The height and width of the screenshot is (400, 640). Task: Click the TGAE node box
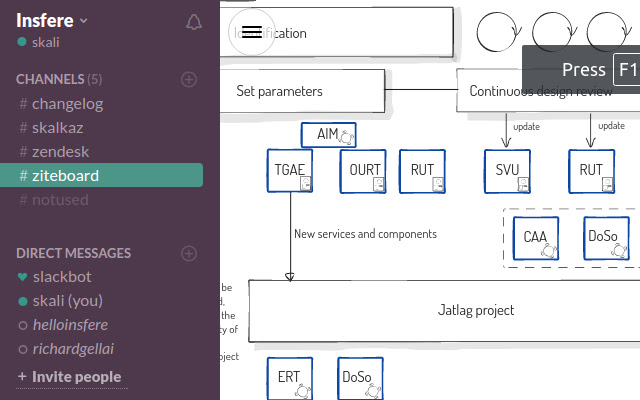coord(290,171)
